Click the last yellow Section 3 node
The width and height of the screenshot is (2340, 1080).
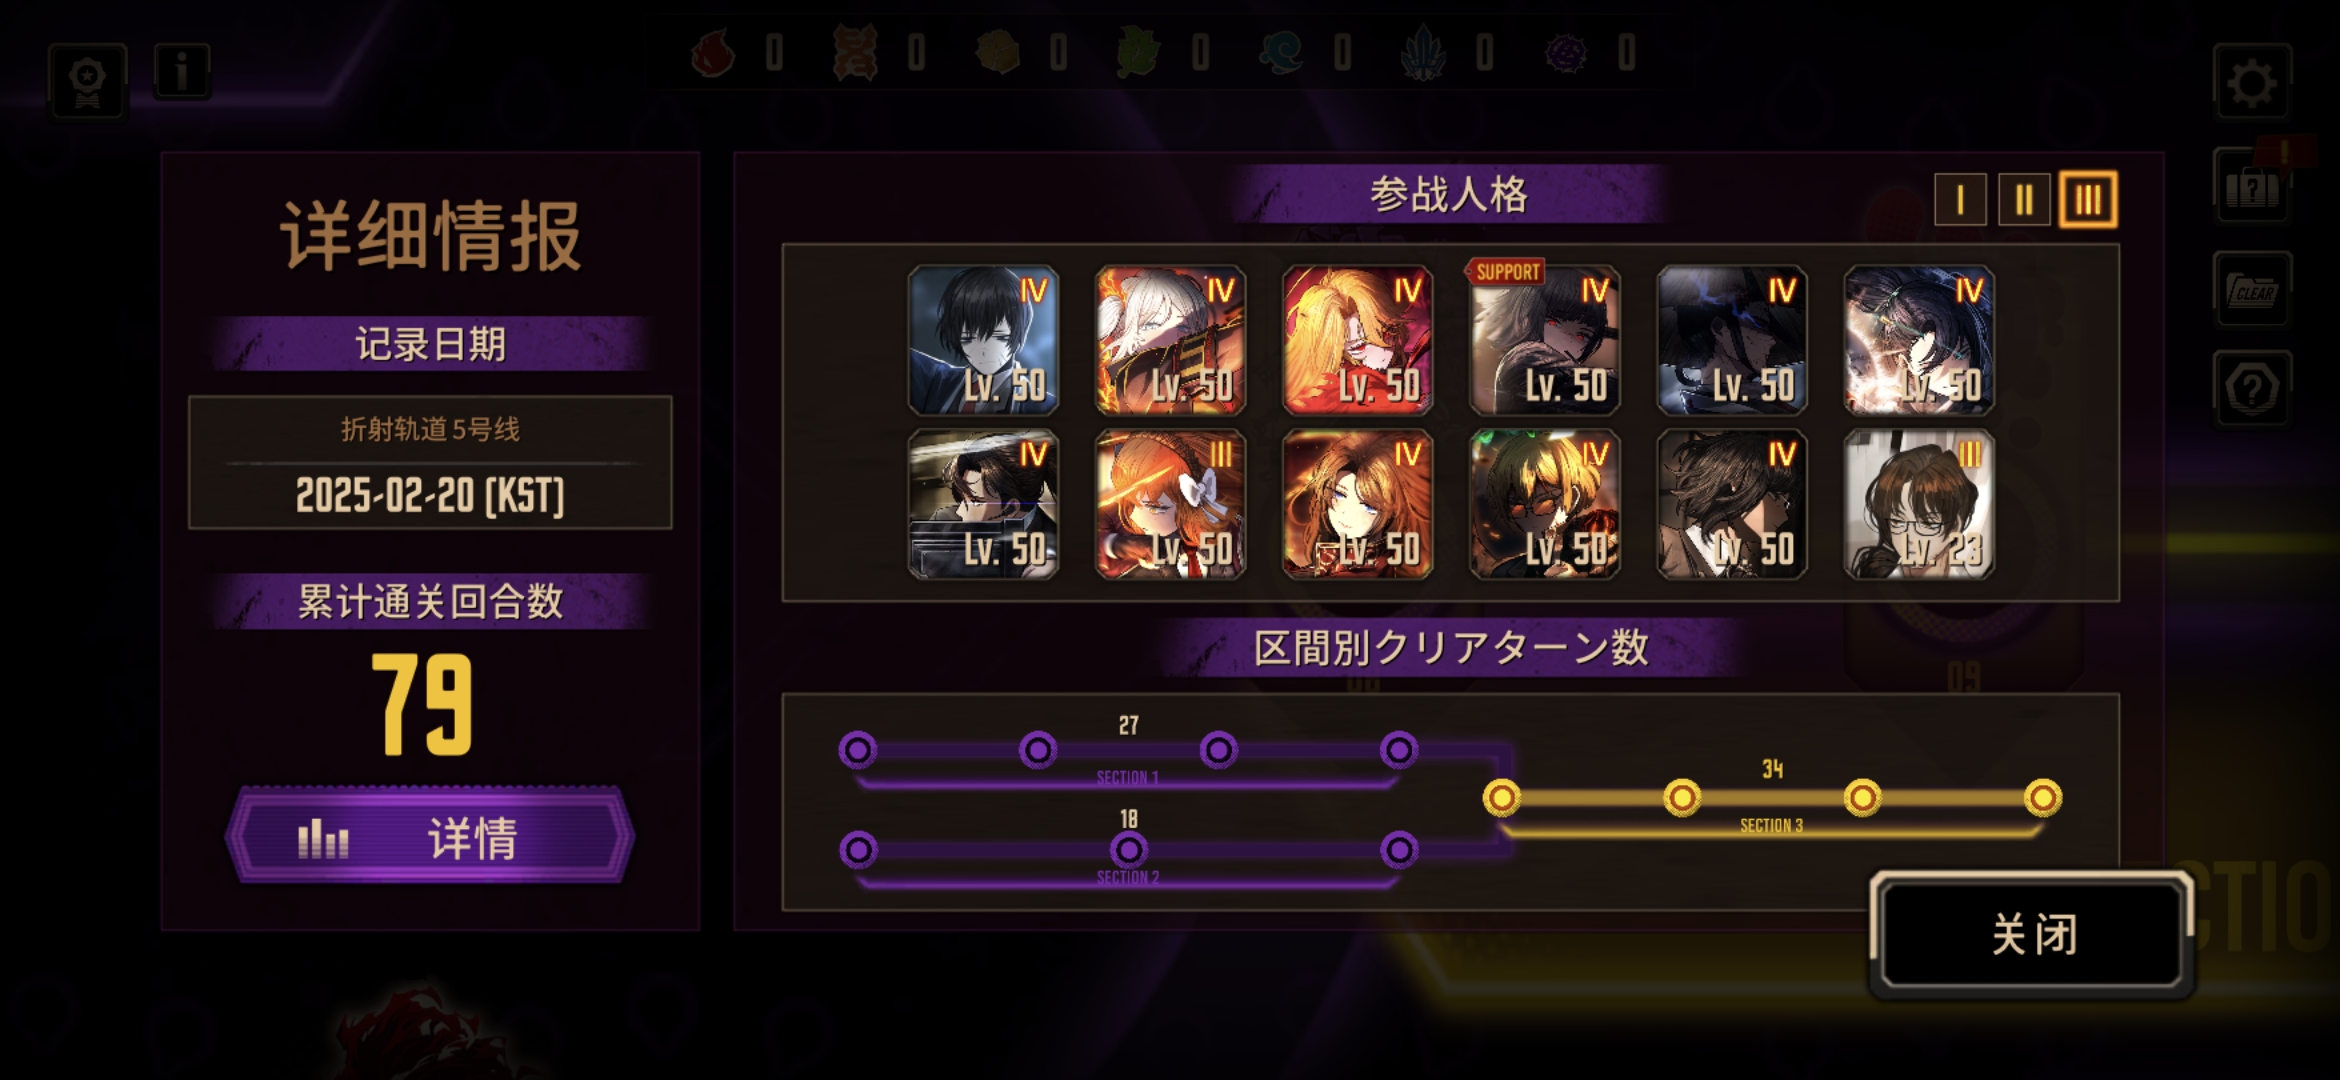[2042, 798]
